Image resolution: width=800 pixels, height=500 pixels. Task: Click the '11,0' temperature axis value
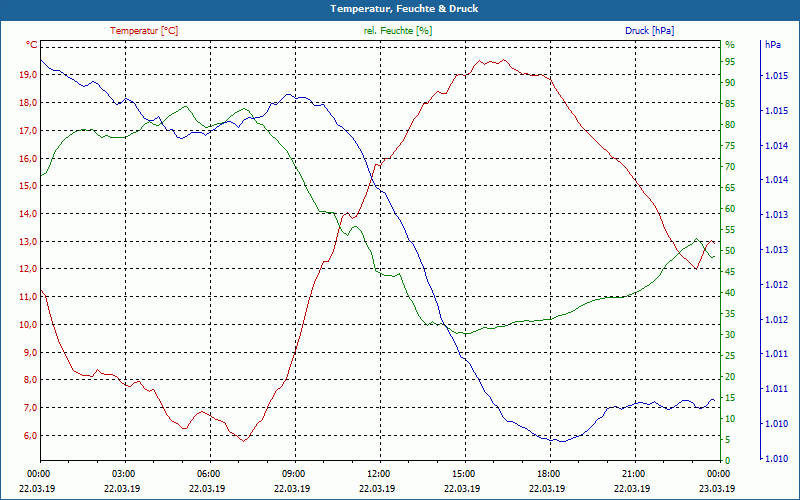[28, 297]
